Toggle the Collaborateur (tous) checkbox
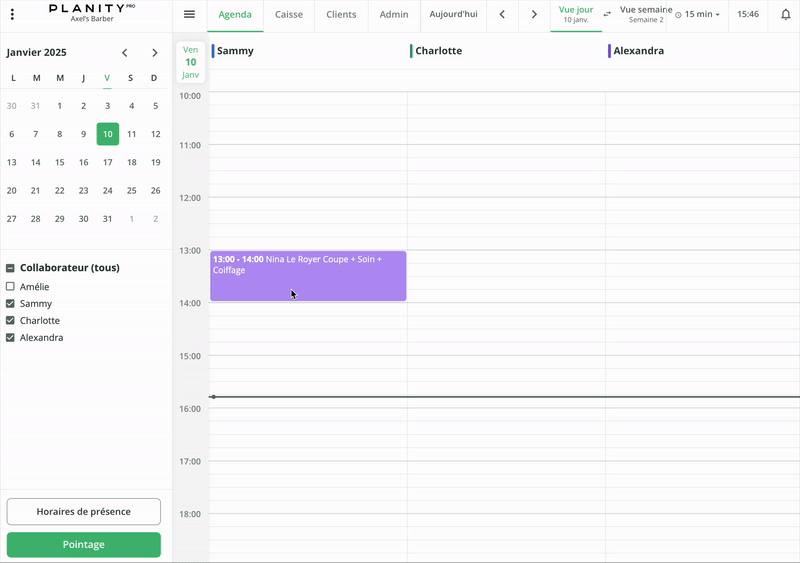The width and height of the screenshot is (800, 563). point(11,268)
